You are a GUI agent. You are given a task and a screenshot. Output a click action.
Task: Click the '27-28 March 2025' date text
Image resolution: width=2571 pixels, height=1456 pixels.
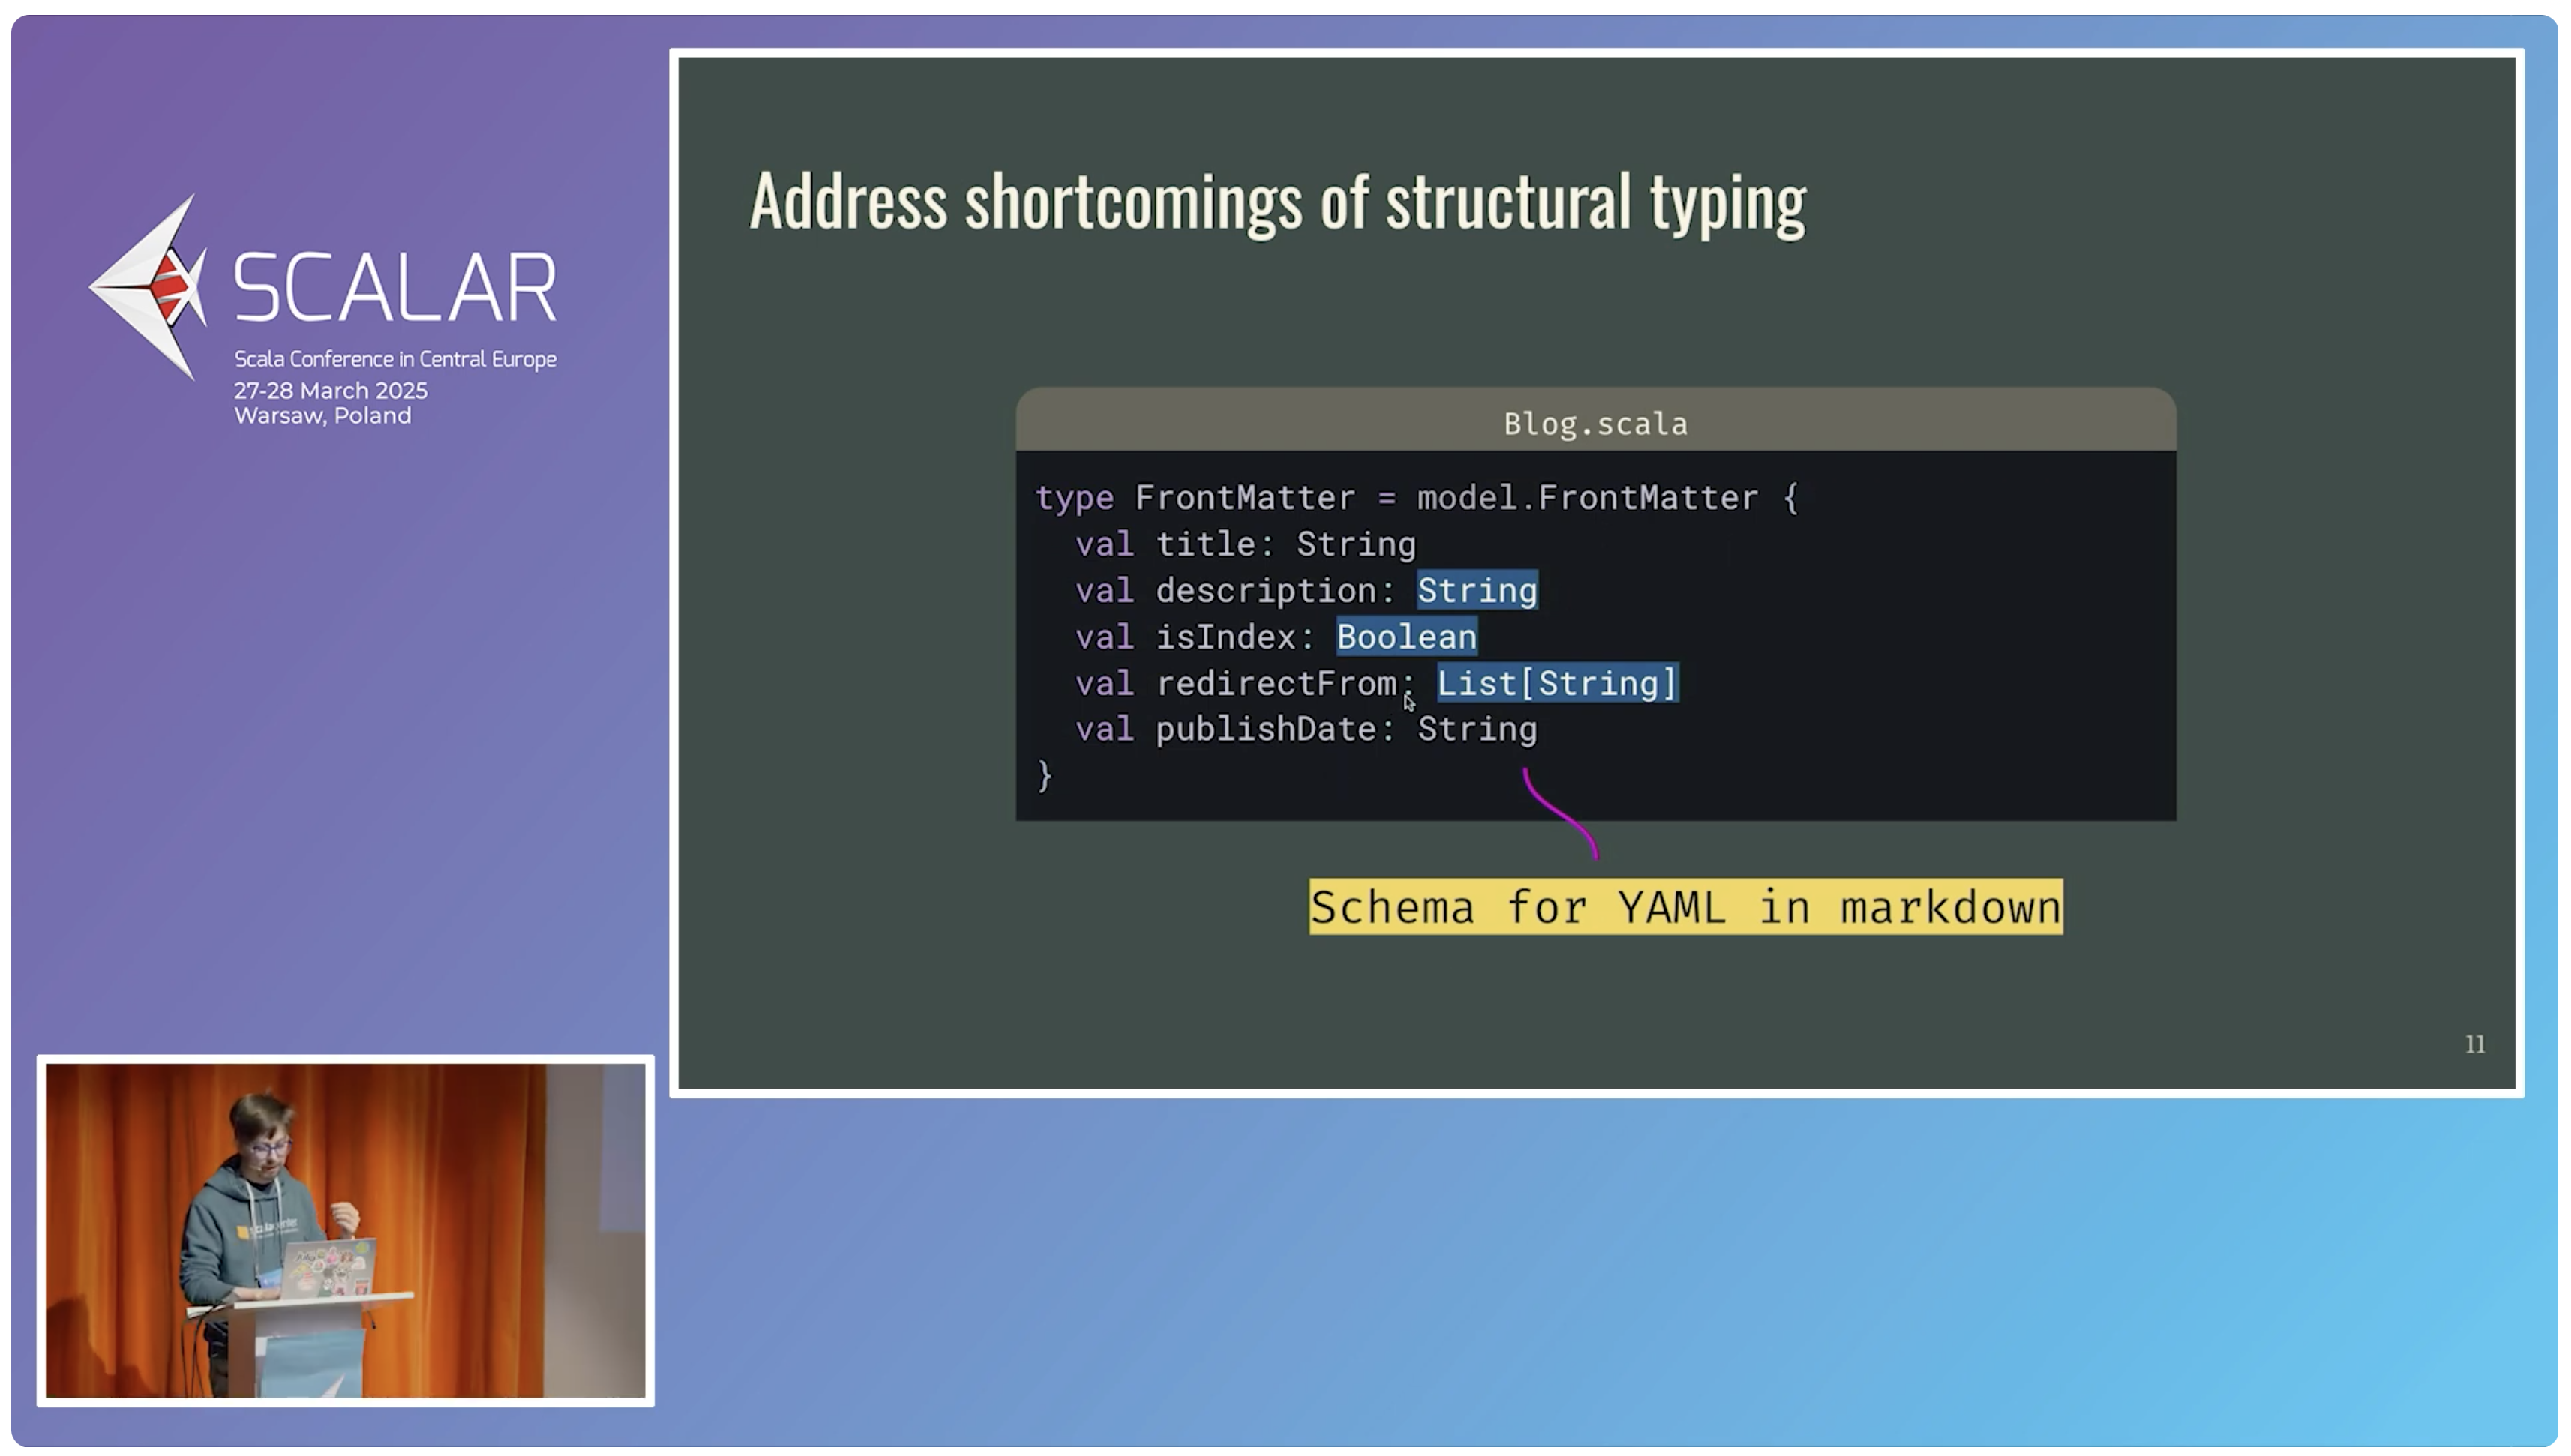[331, 391]
